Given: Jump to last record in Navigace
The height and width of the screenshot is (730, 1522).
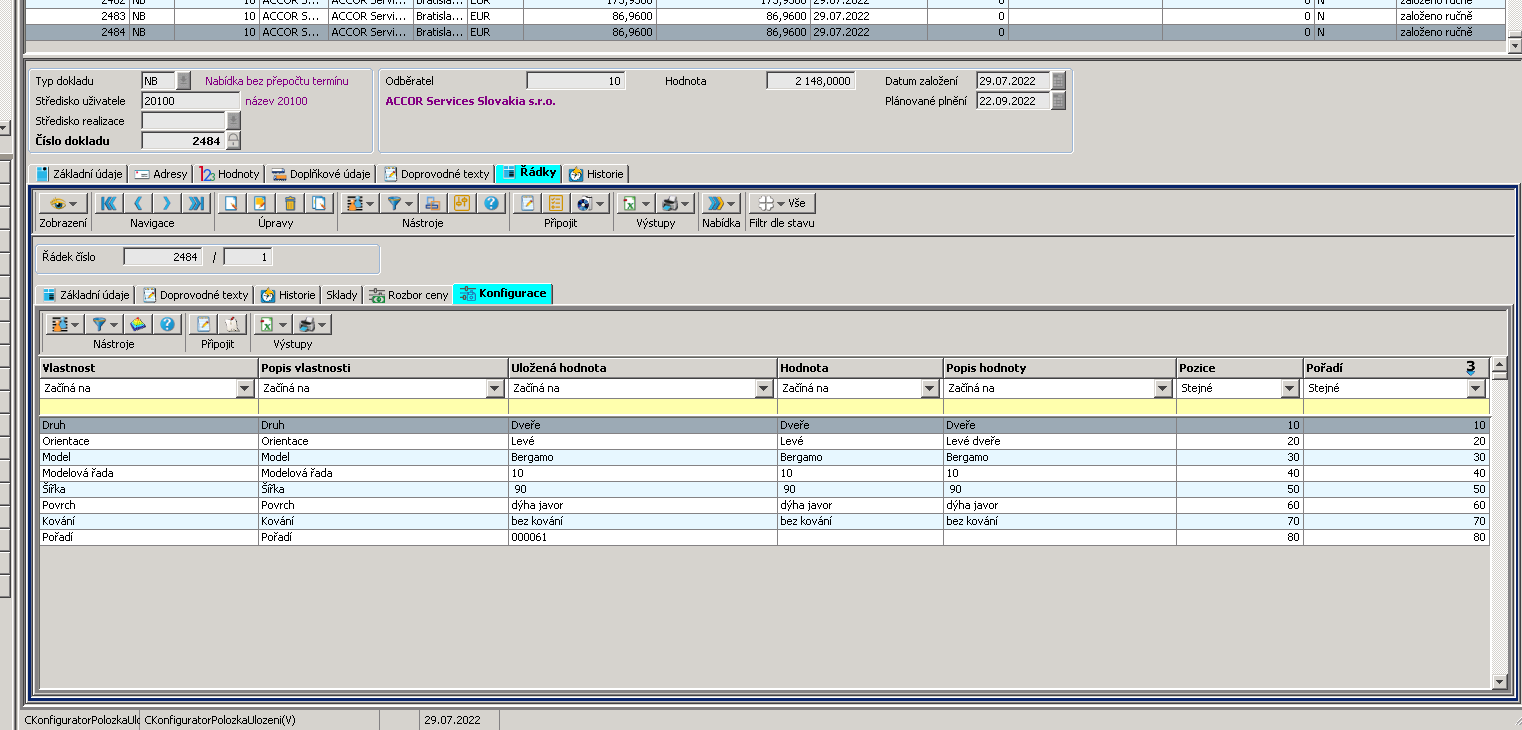Looking at the screenshot, I should tap(196, 203).
